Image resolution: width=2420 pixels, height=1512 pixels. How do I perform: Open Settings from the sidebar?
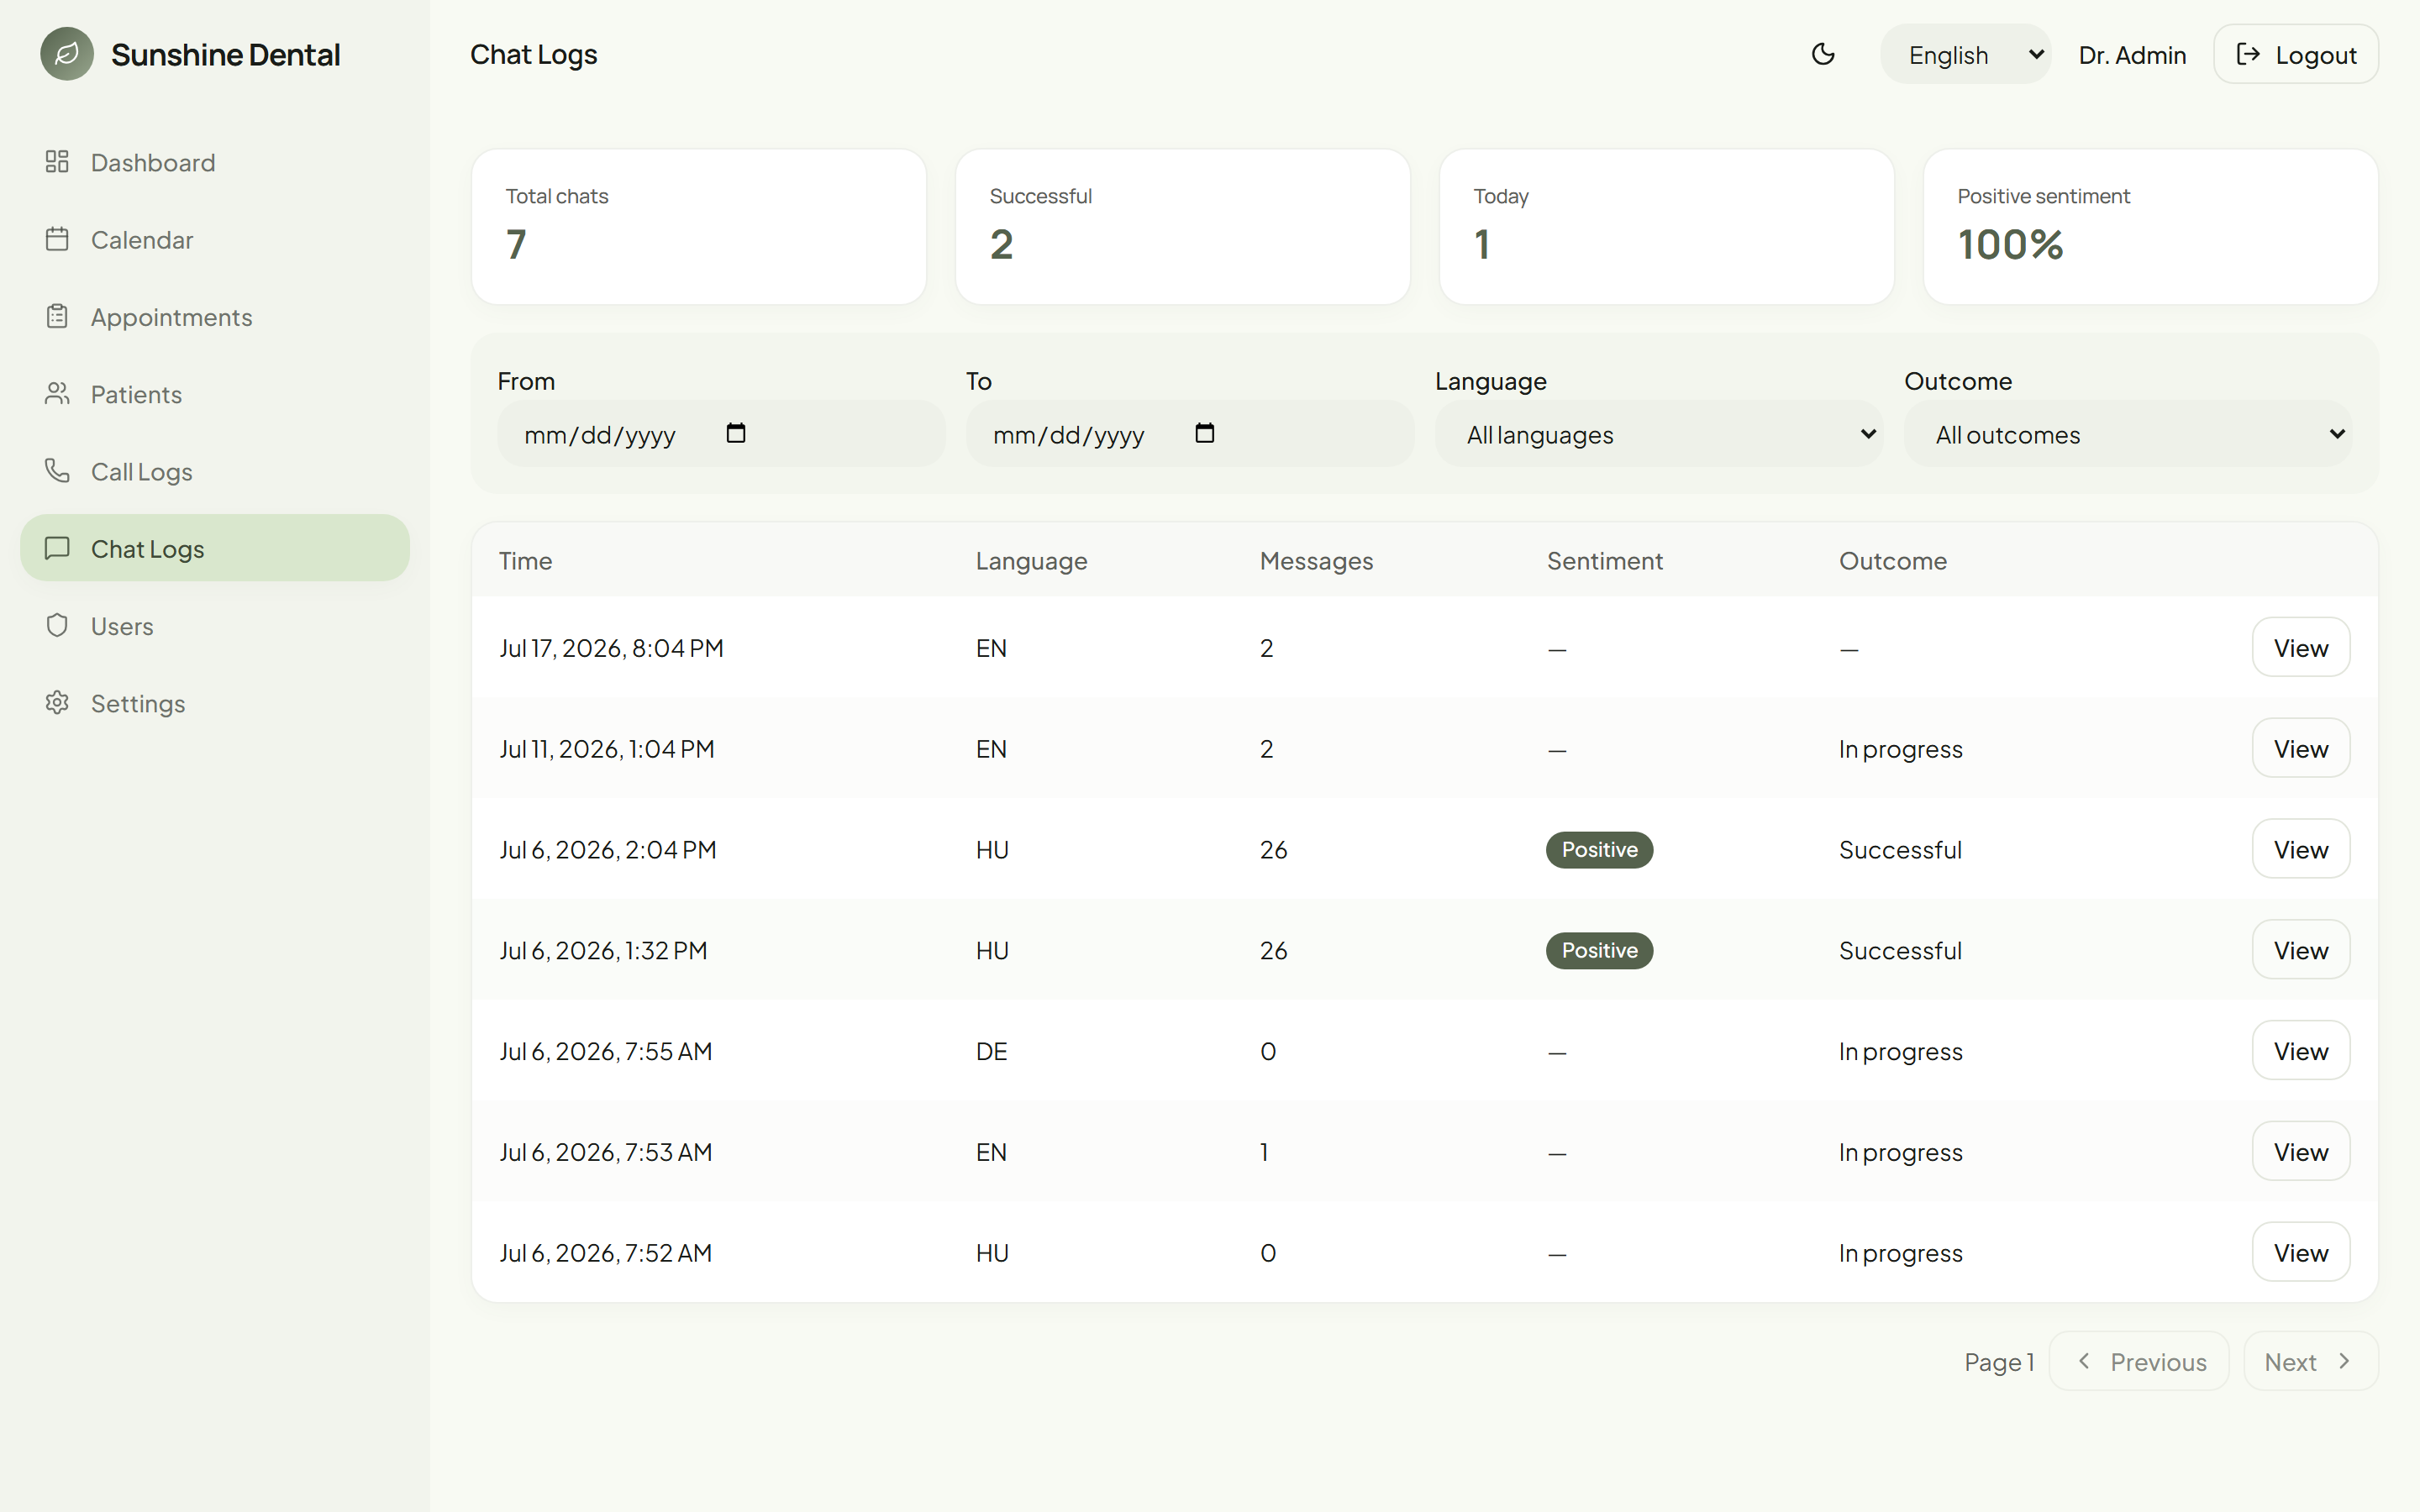(x=215, y=703)
